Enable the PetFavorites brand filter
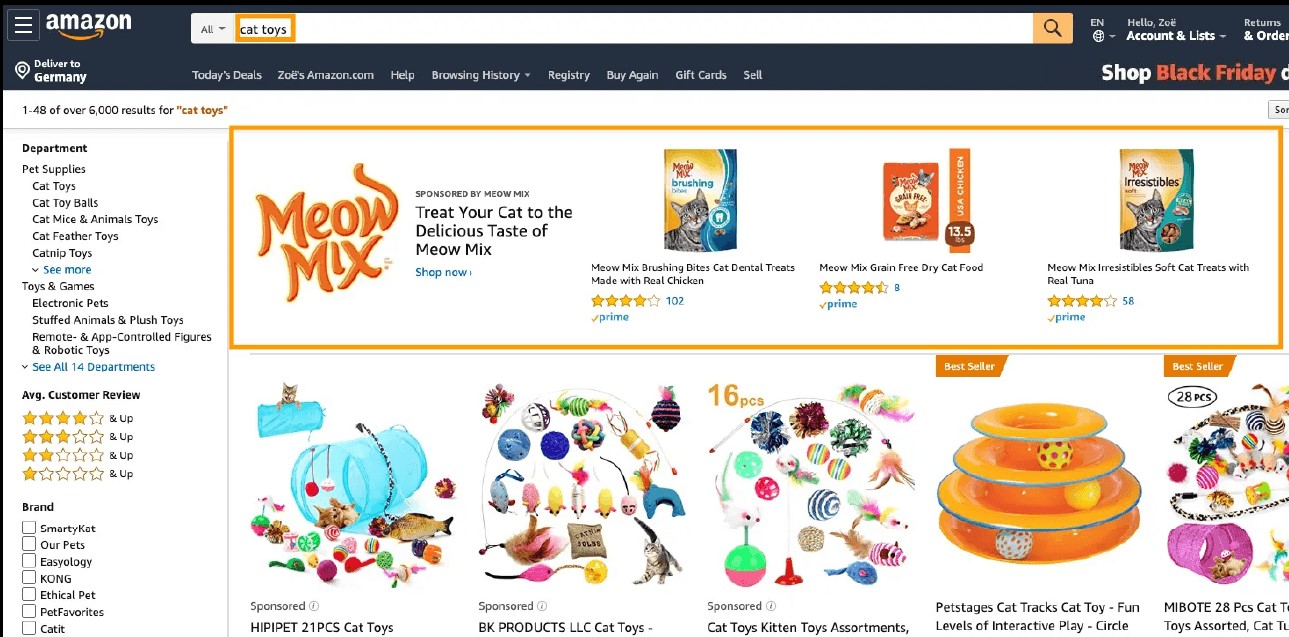Viewport: 1289px width, 637px height. 29,611
